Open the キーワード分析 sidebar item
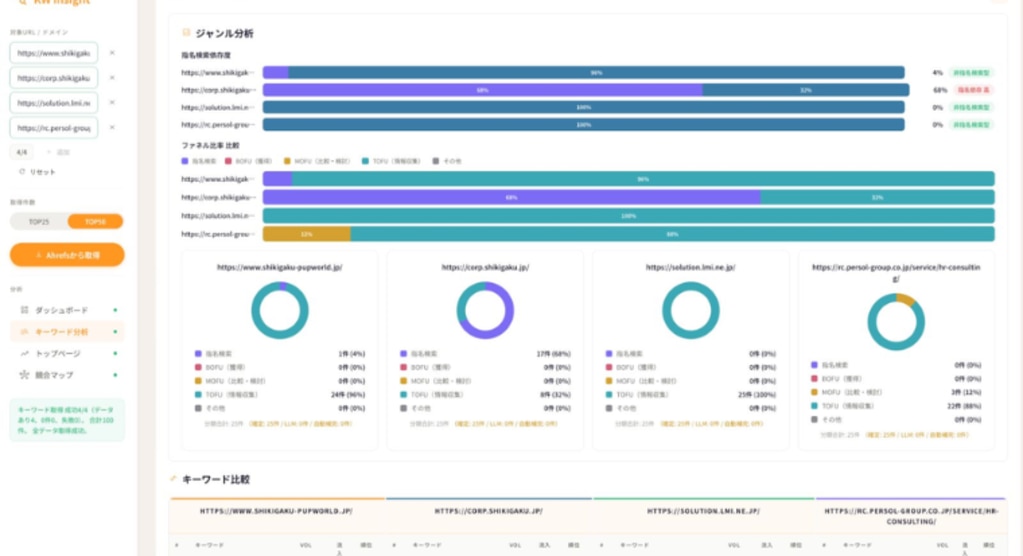 pos(67,332)
